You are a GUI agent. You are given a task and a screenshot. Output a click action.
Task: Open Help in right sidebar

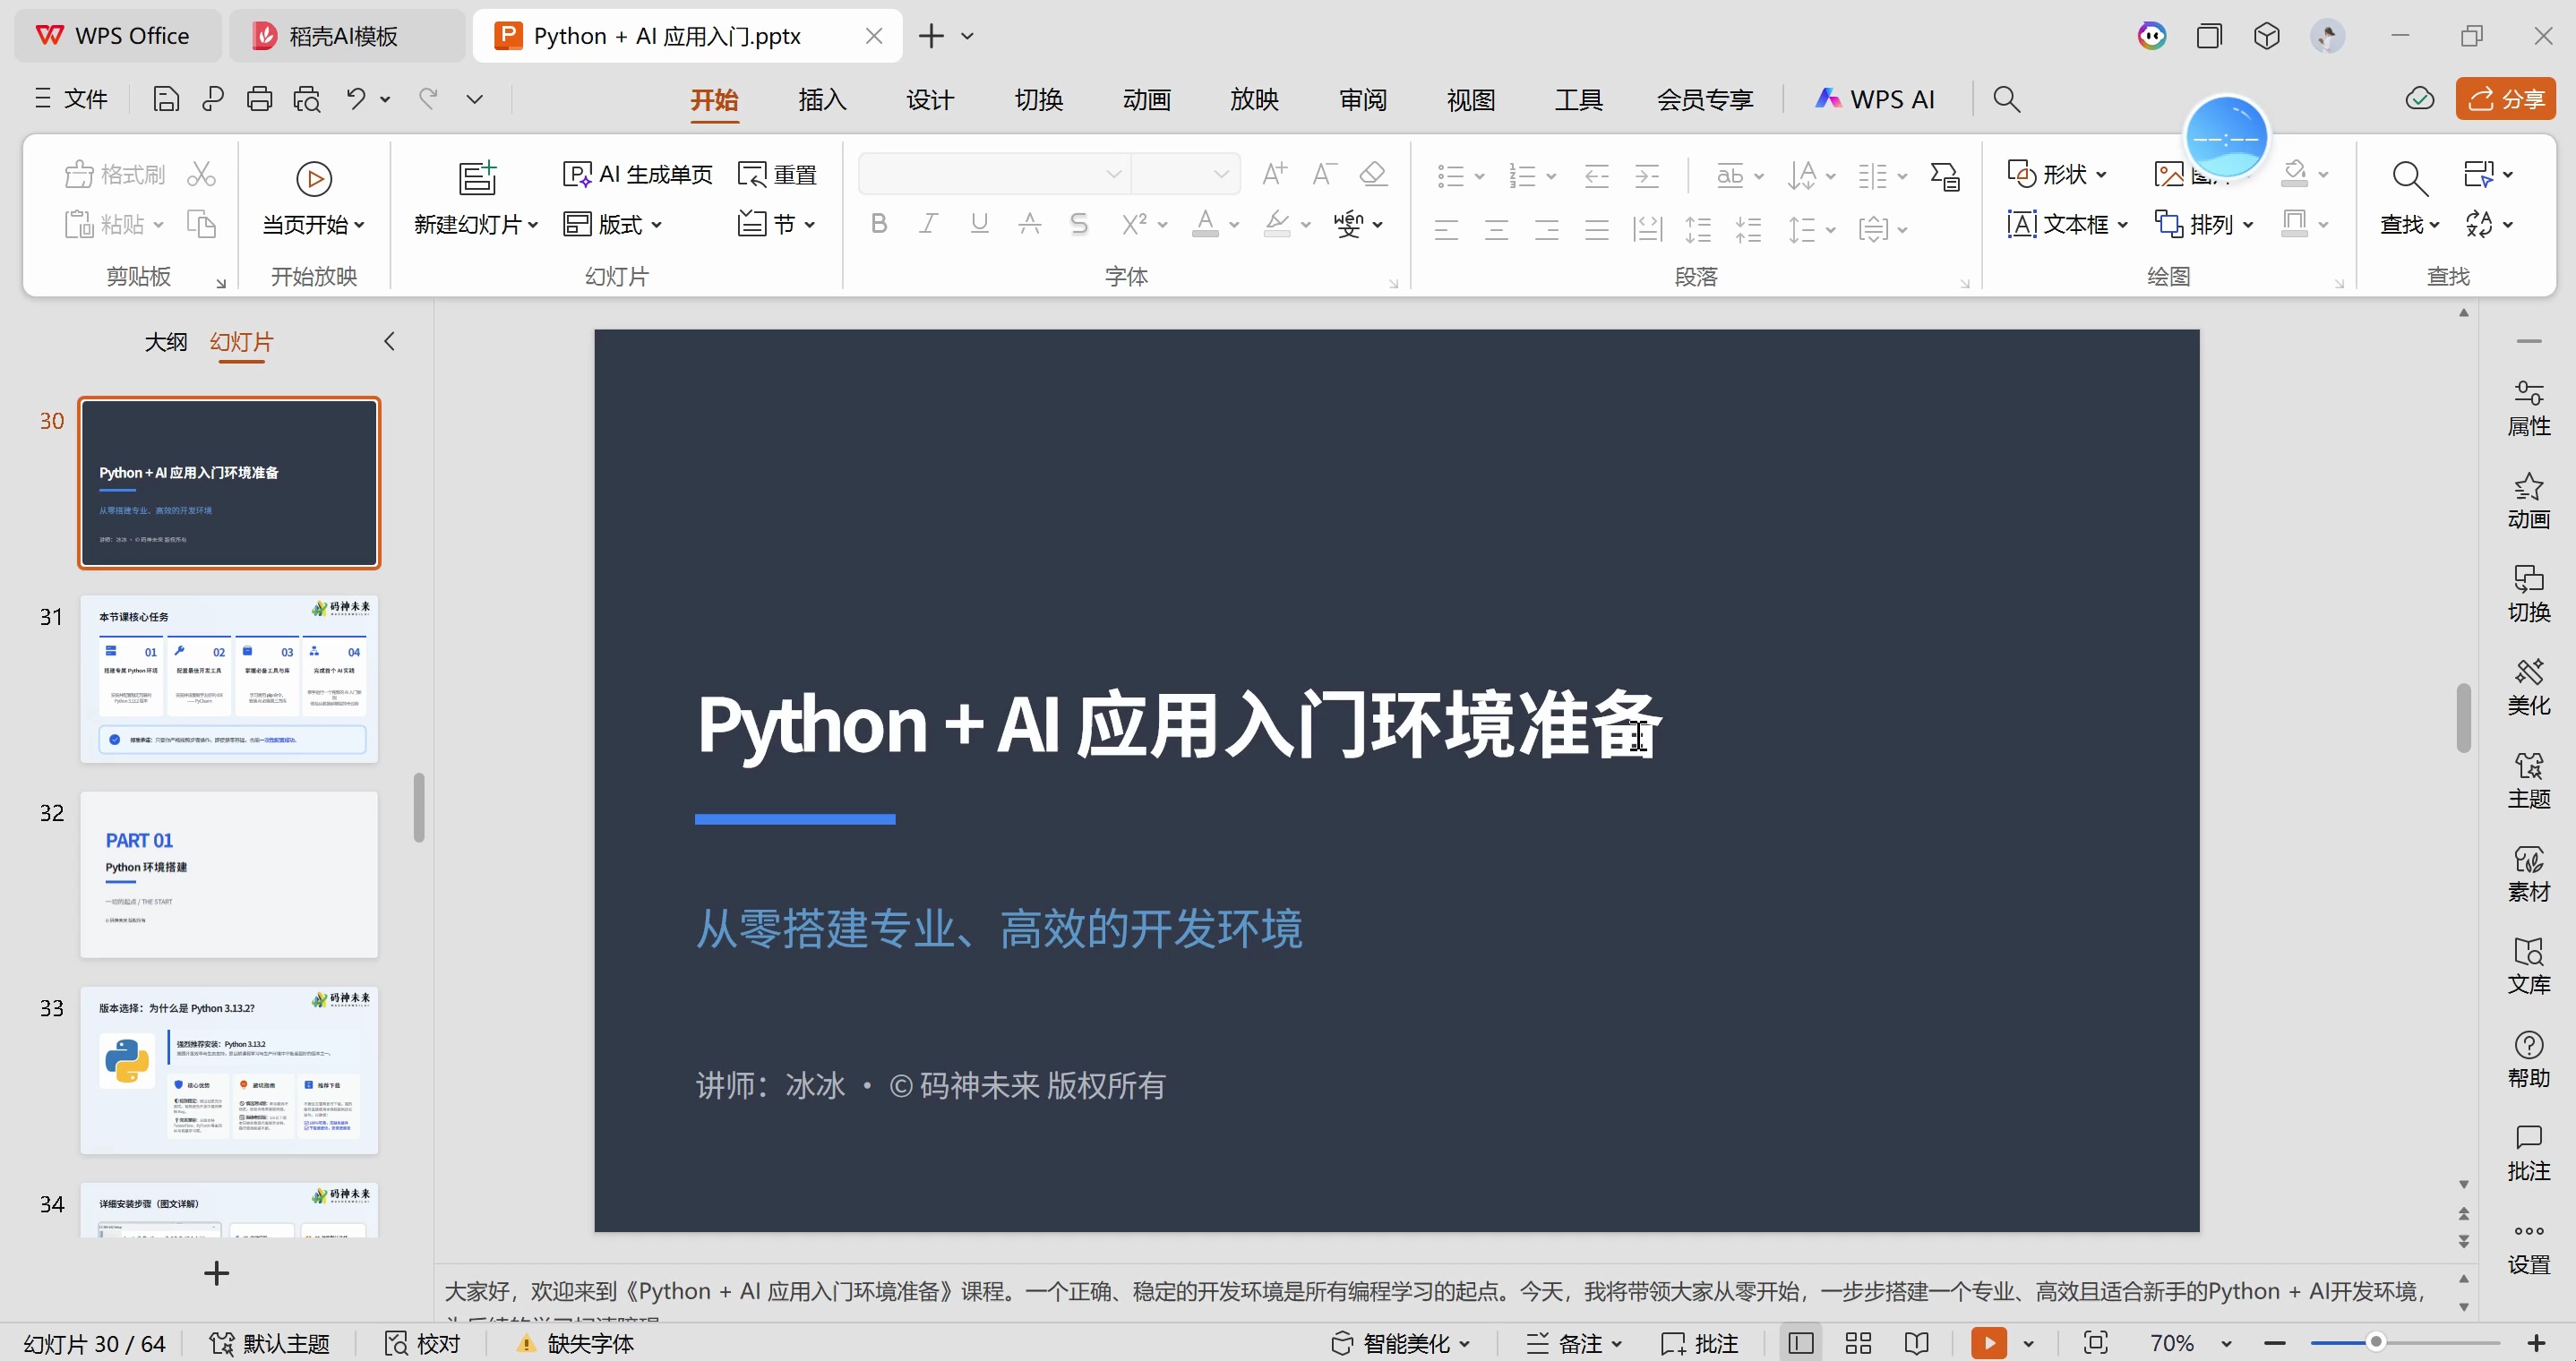point(2529,1059)
